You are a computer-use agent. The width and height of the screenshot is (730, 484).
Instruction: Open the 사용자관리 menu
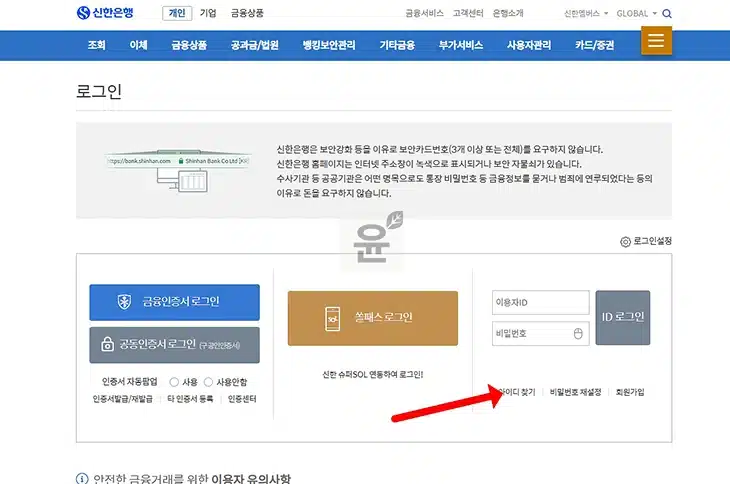click(529, 45)
